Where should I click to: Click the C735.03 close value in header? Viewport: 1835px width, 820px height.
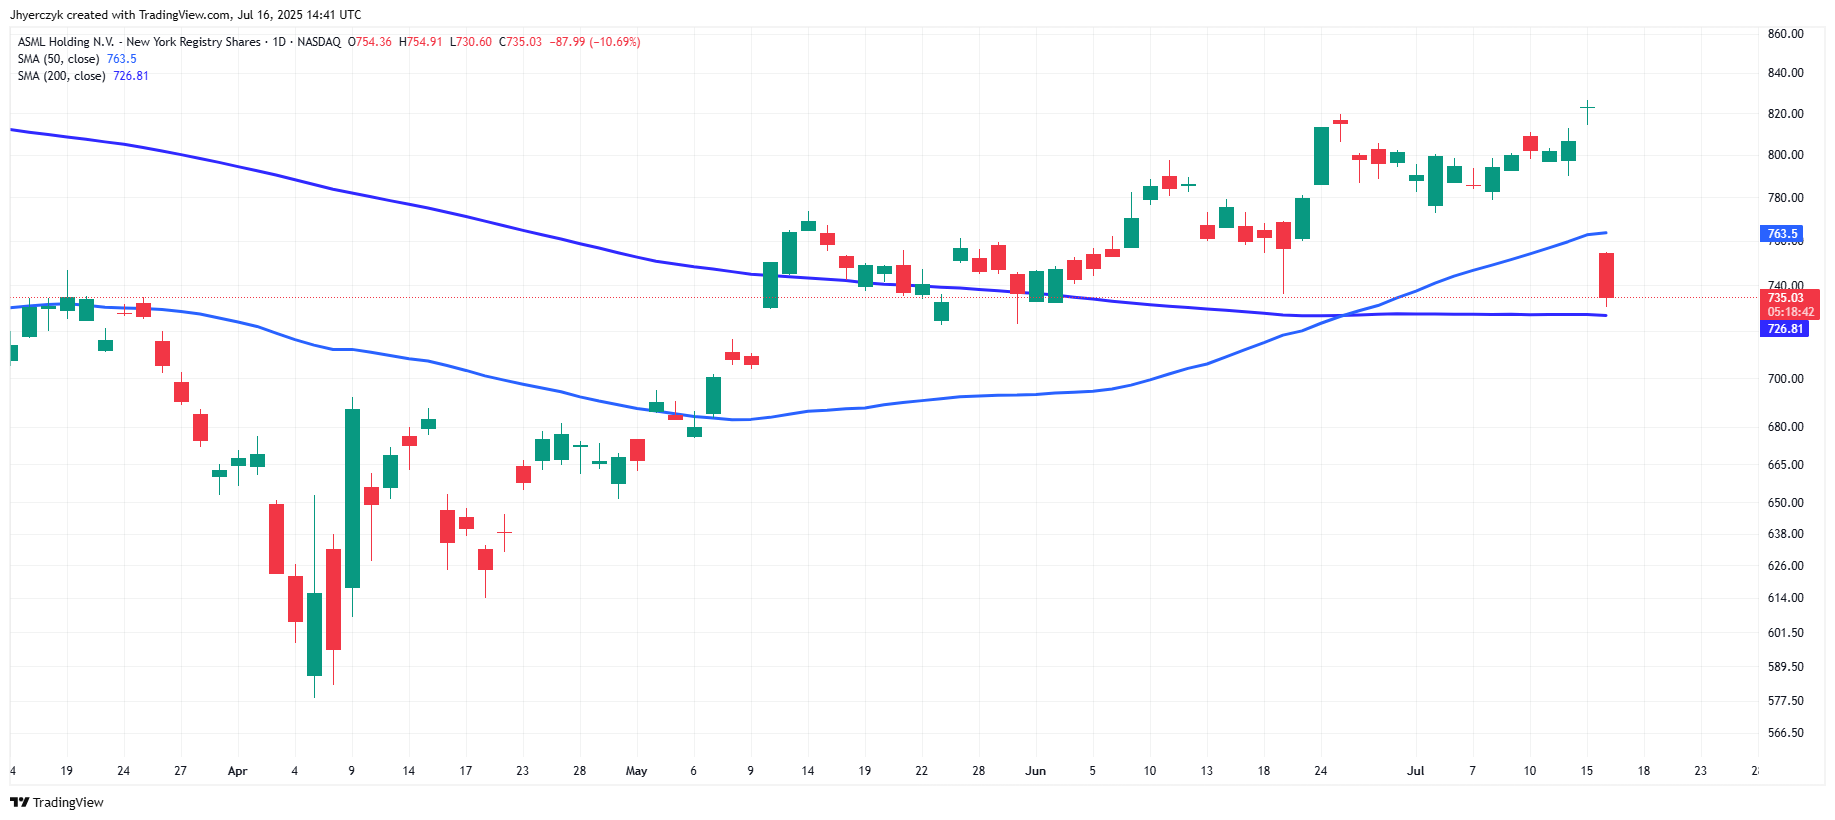tap(520, 42)
